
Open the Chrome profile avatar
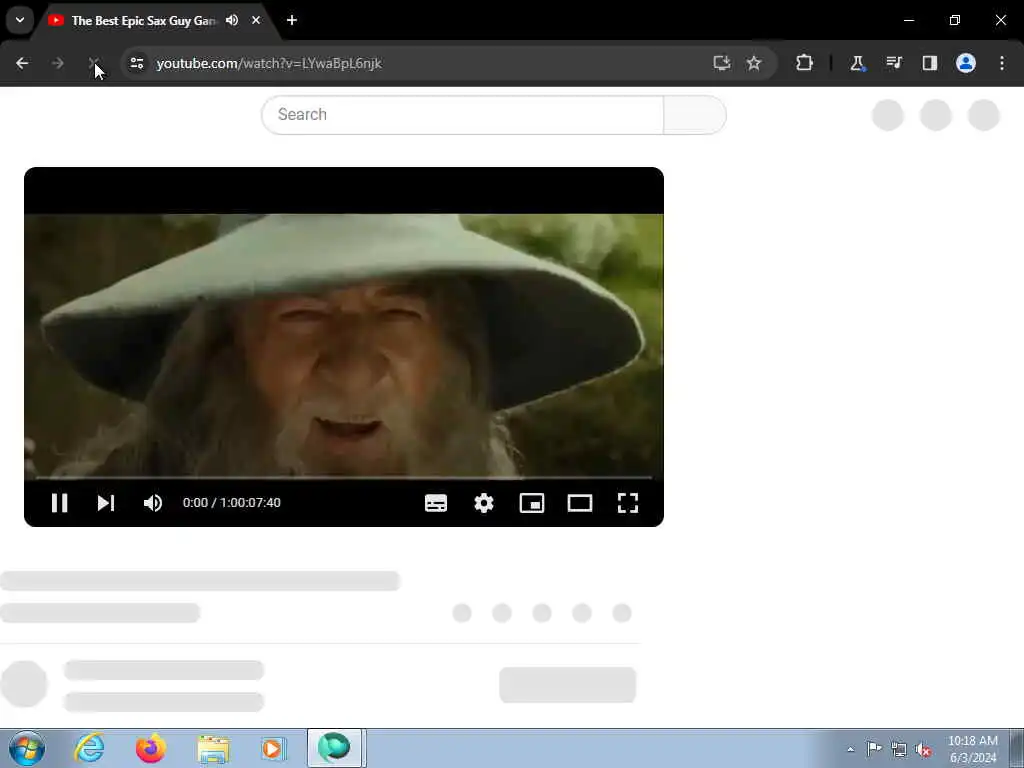click(x=966, y=63)
